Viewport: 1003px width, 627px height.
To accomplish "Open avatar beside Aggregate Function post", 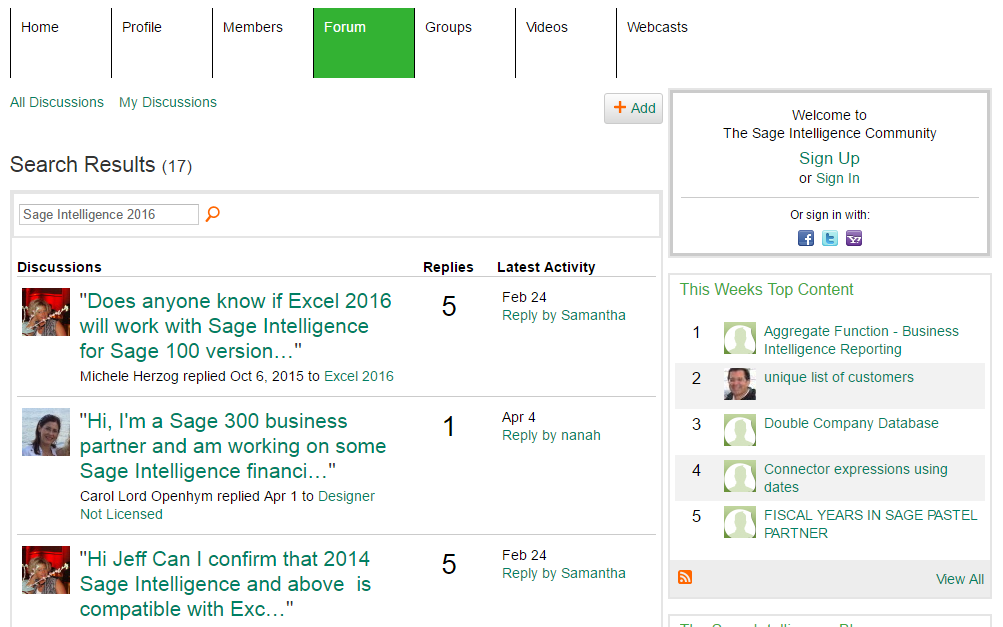I will point(740,338).
